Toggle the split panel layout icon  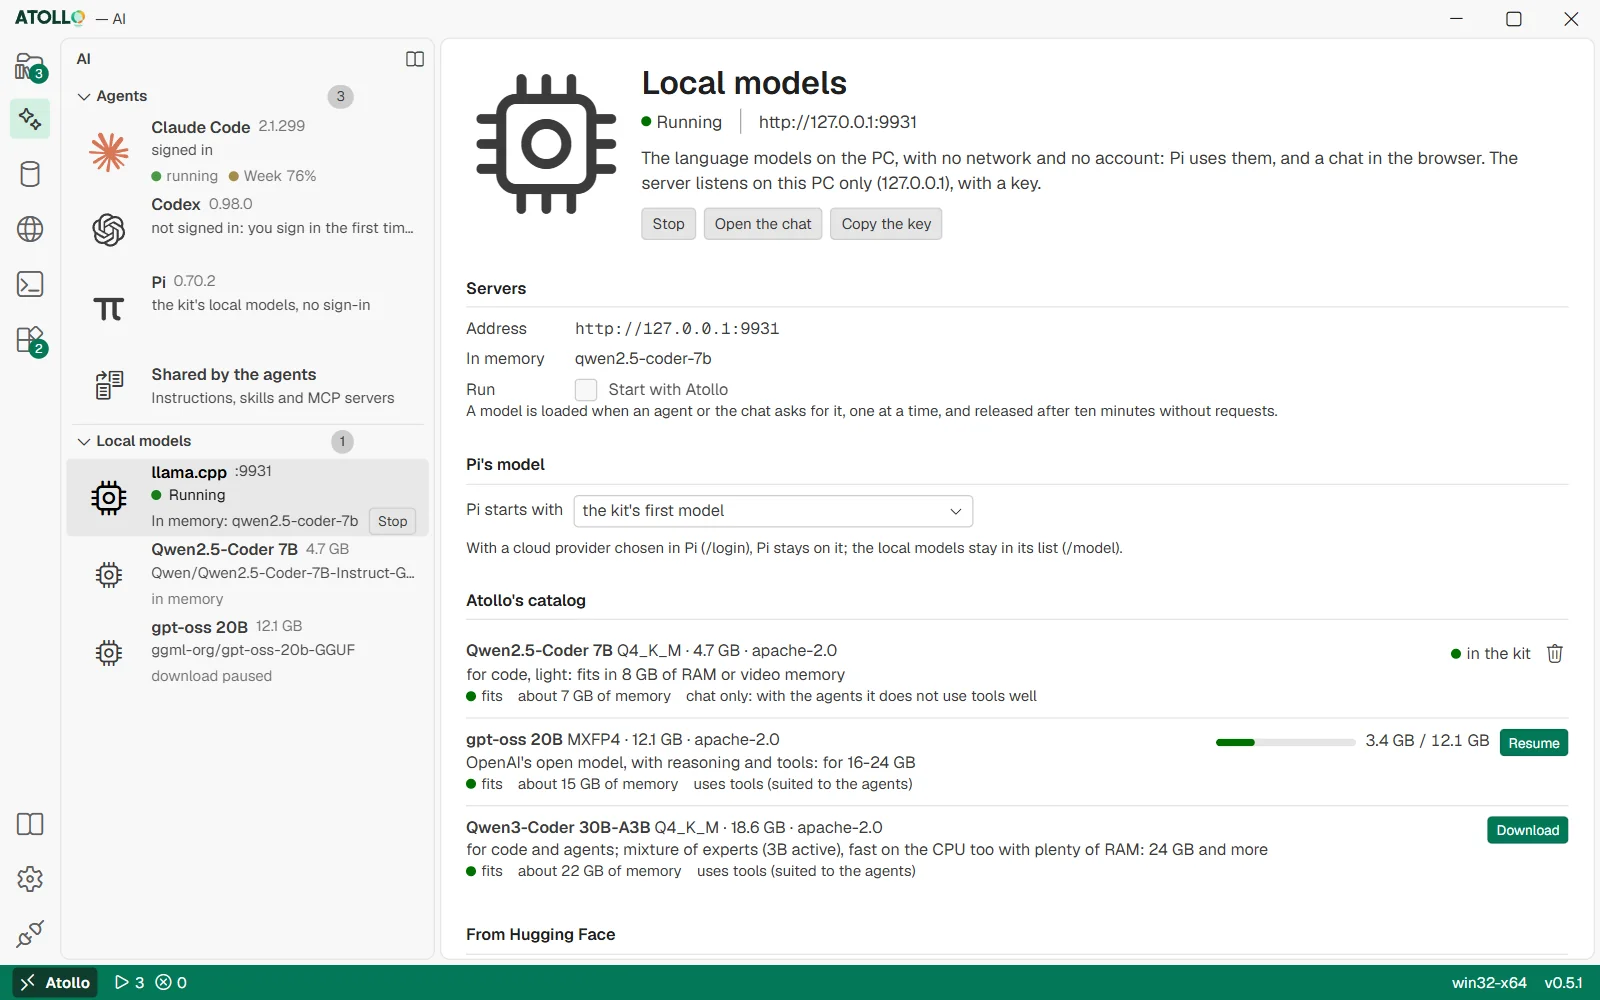[x=415, y=59]
